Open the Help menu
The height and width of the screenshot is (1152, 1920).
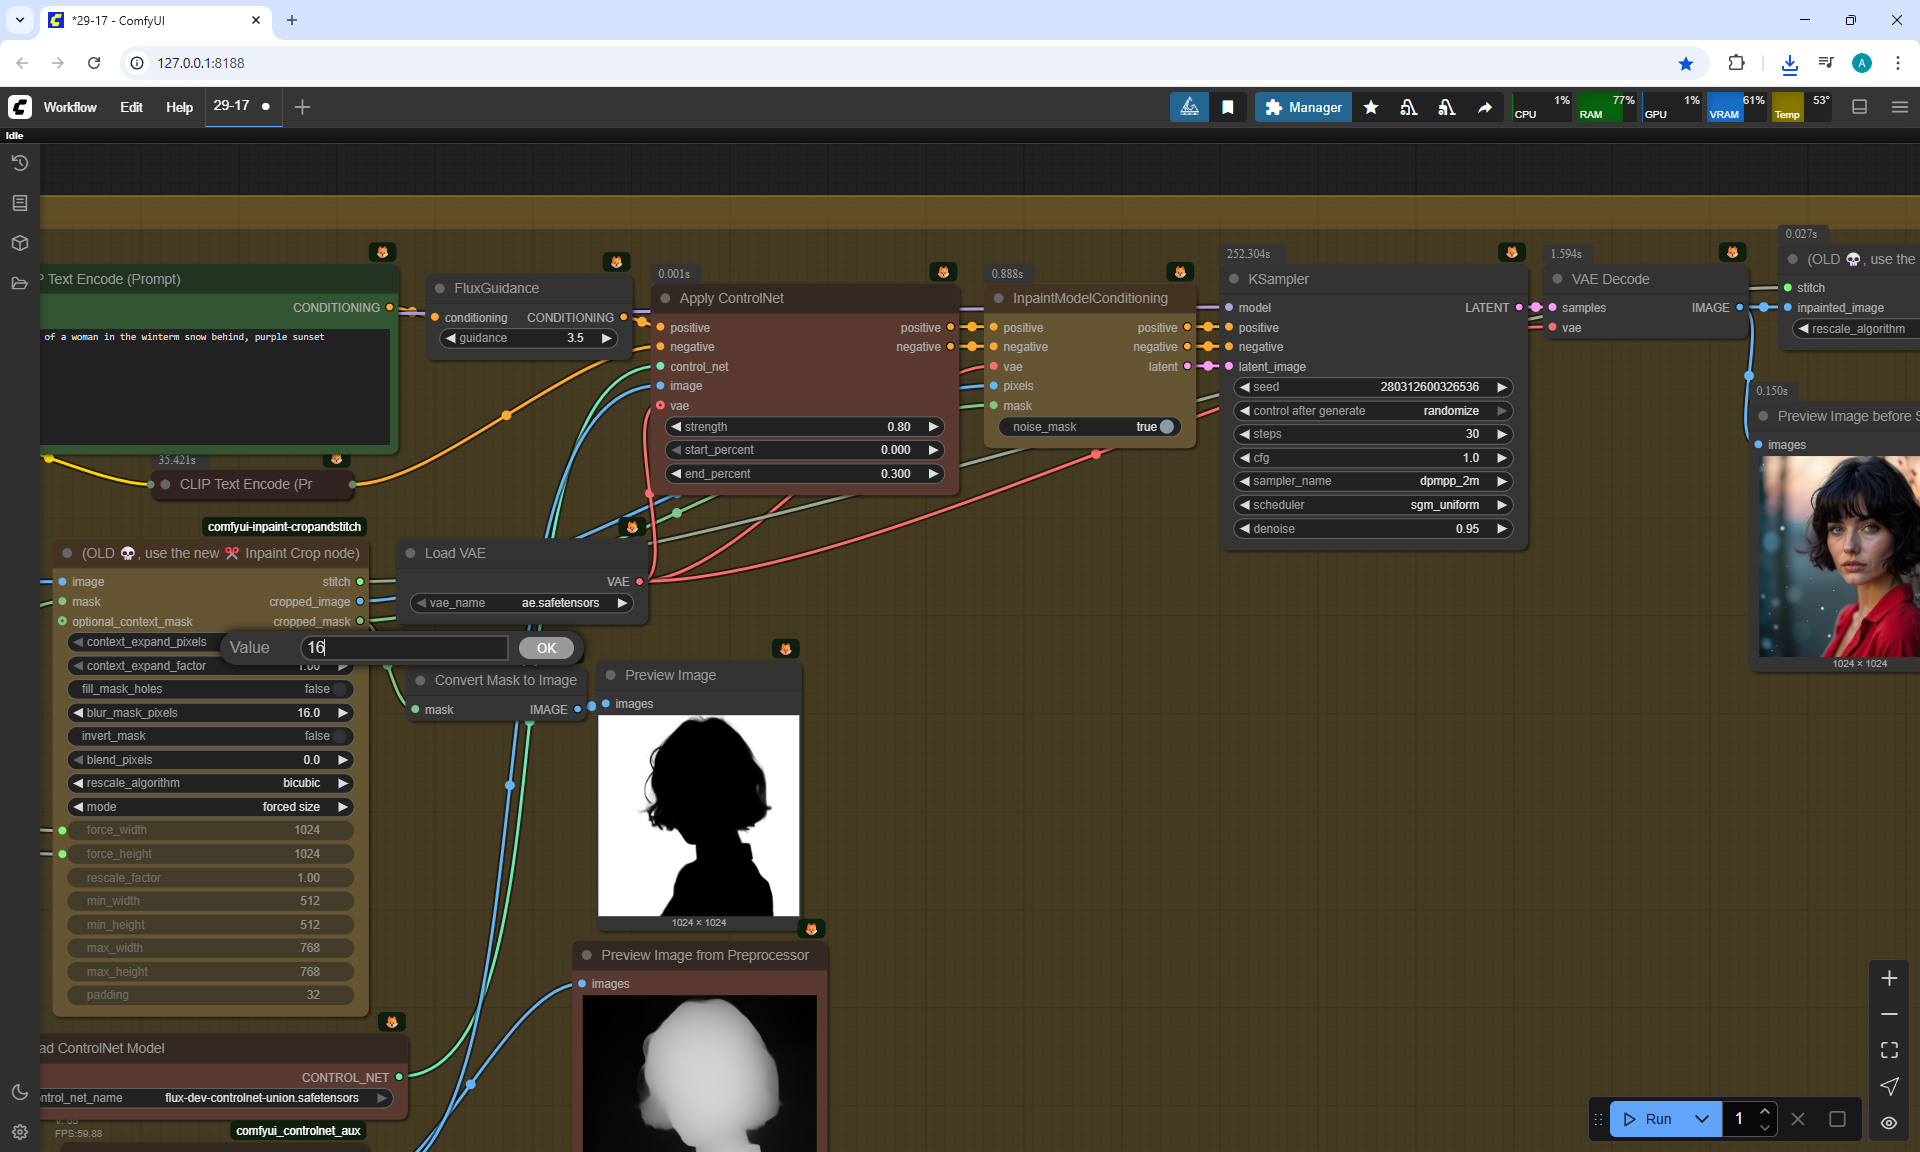pos(179,107)
